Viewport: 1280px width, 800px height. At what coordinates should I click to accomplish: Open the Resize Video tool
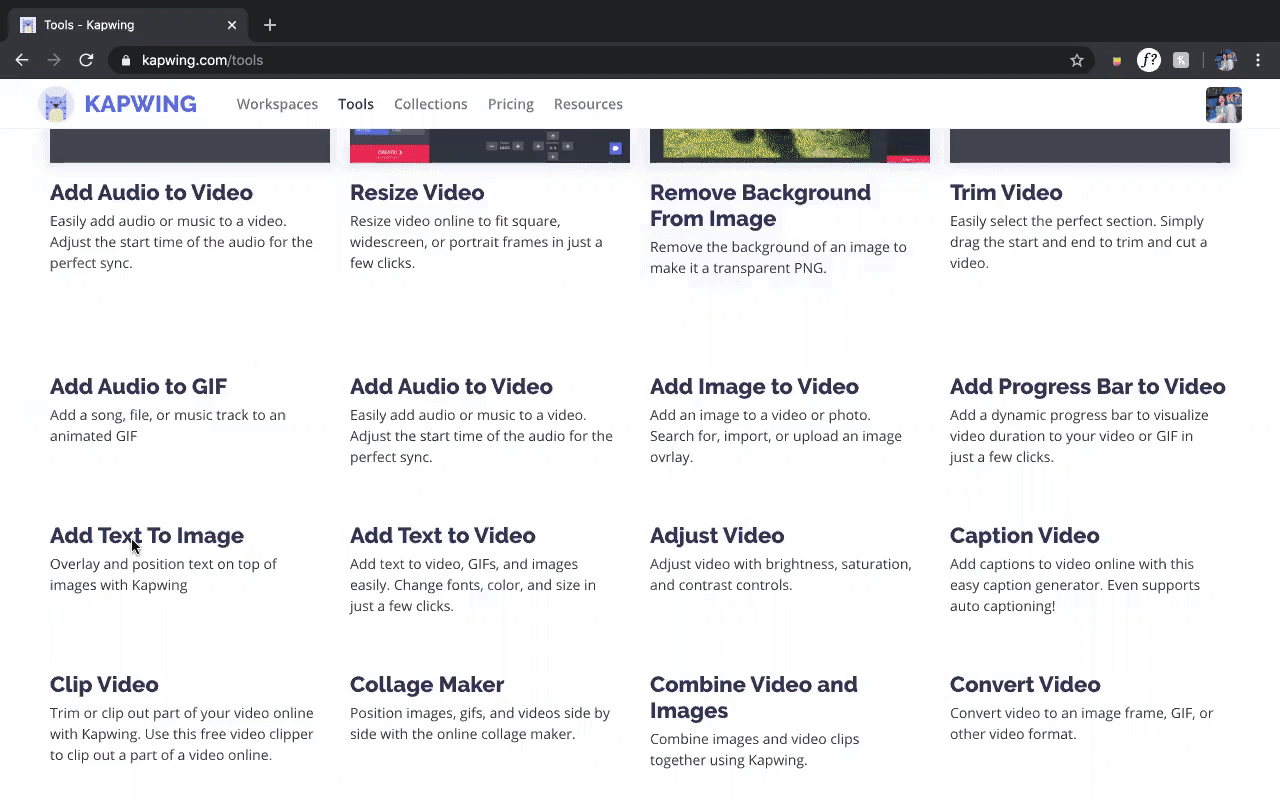coord(417,192)
